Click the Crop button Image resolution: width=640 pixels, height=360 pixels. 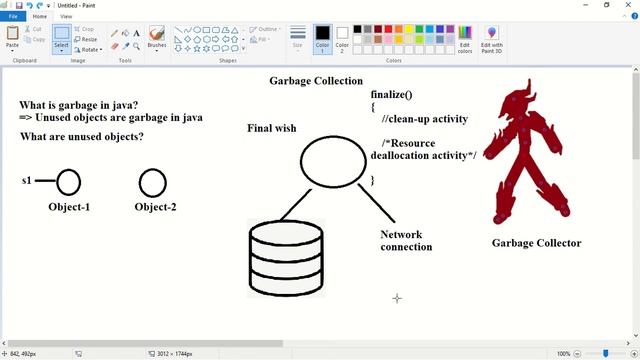point(84,29)
